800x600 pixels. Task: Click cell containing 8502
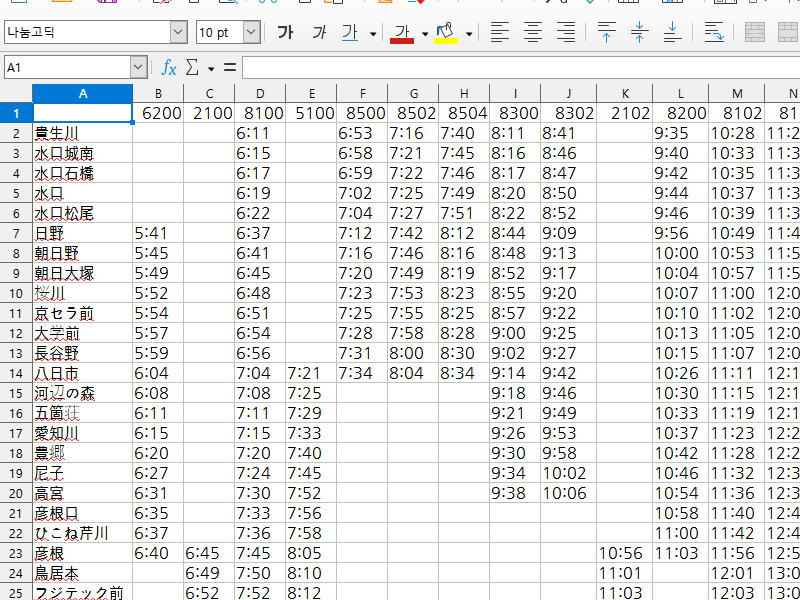click(413, 113)
